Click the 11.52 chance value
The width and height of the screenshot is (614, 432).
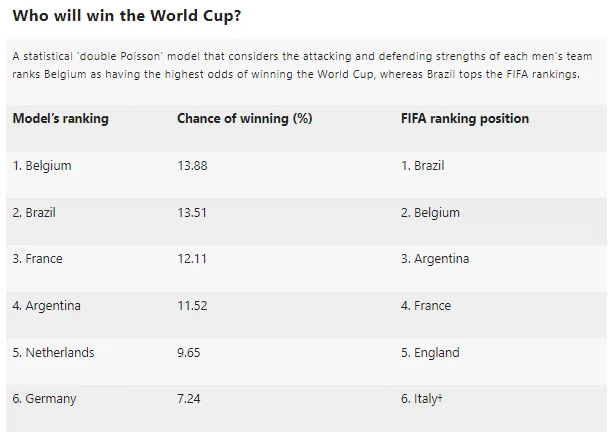pos(192,306)
